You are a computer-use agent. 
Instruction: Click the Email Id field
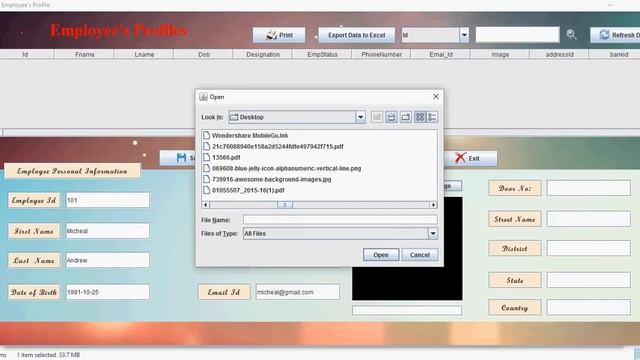pyautogui.click(x=298, y=292)
